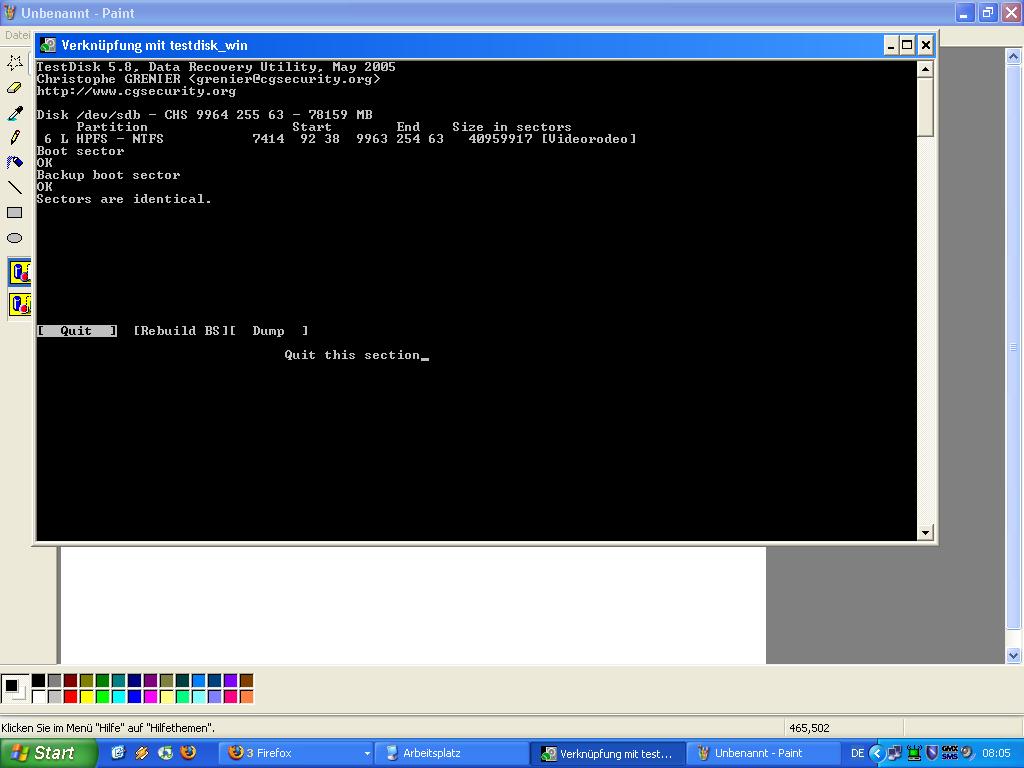
Task: Activate the Airbrush spray tool
Action: [14, 163]
